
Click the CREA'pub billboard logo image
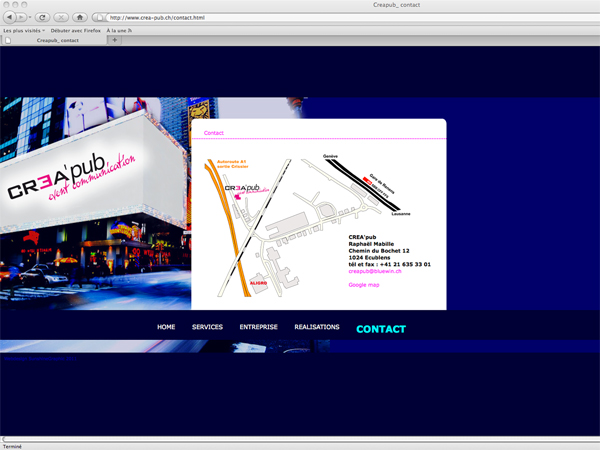[71, 177]
